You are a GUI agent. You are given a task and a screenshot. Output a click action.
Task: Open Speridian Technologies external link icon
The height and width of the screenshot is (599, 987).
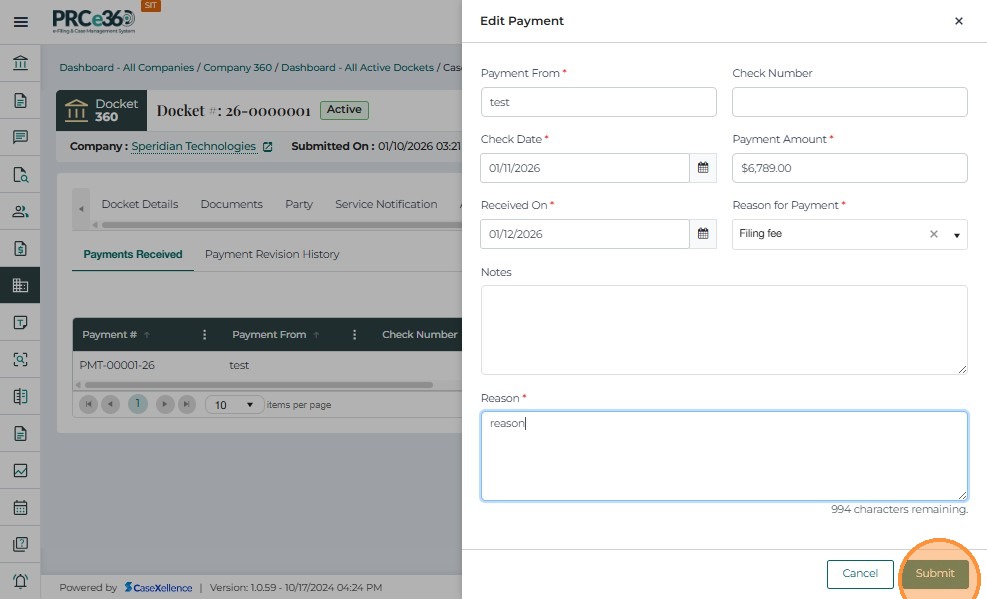point(267,147)
